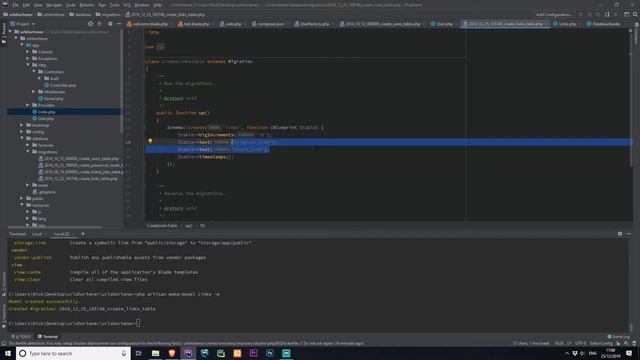
Task: Open Search Everywhere magnifier icon
Action: [635, 14]
